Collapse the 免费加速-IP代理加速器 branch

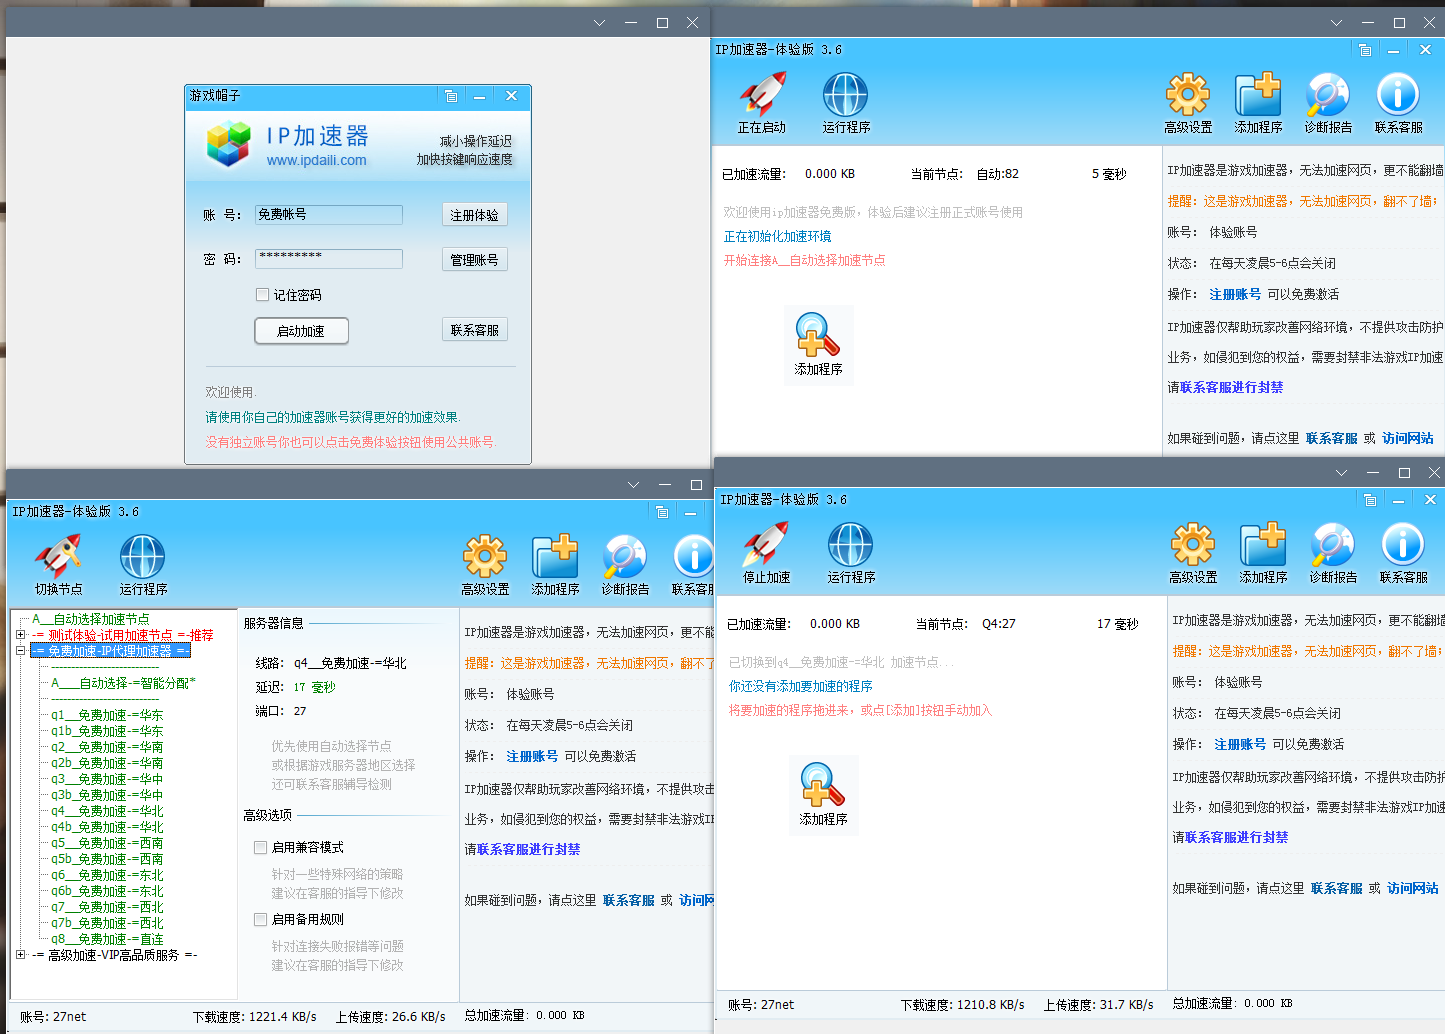tap(18, 650)
